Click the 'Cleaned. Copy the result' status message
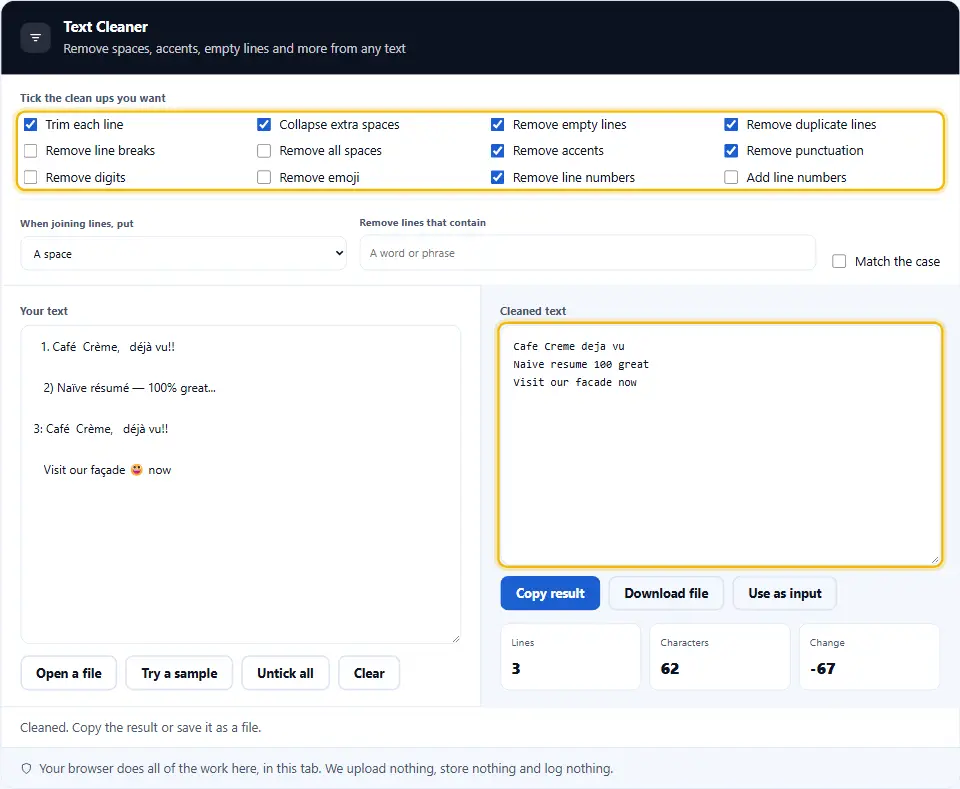960x789 pixels. coord(141,727)
